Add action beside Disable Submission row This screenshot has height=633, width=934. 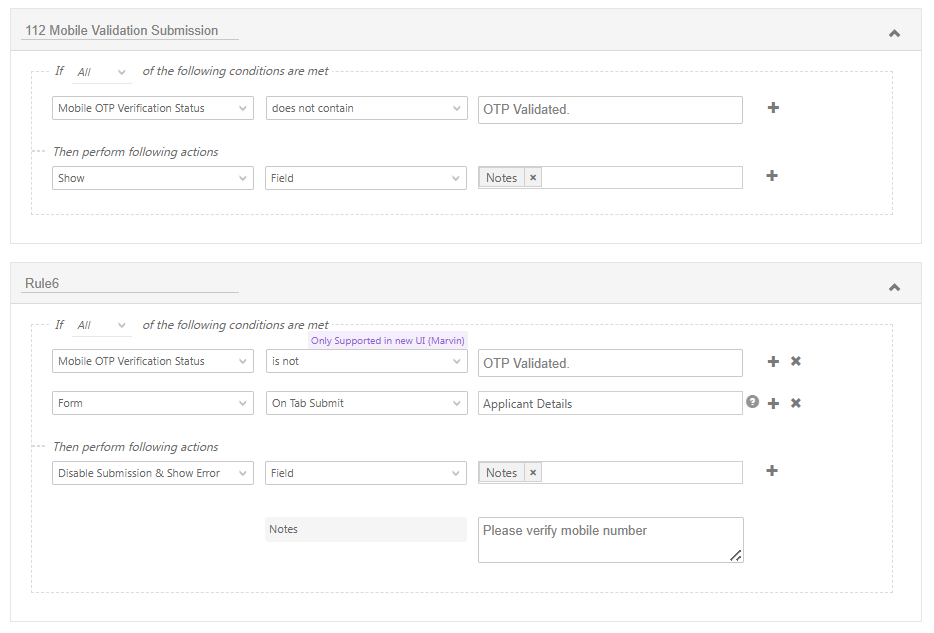(x=772, y=471)
